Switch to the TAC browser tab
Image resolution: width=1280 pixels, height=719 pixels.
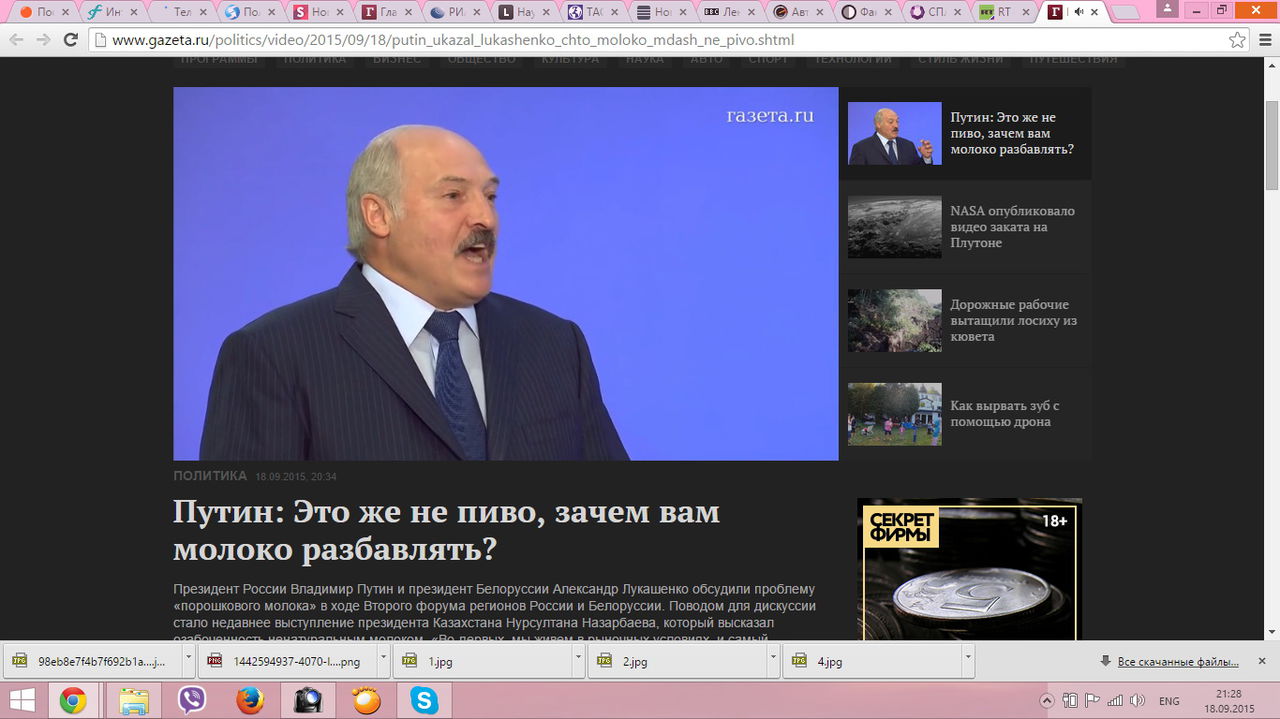pyautogui.click(x=592, y=12)
